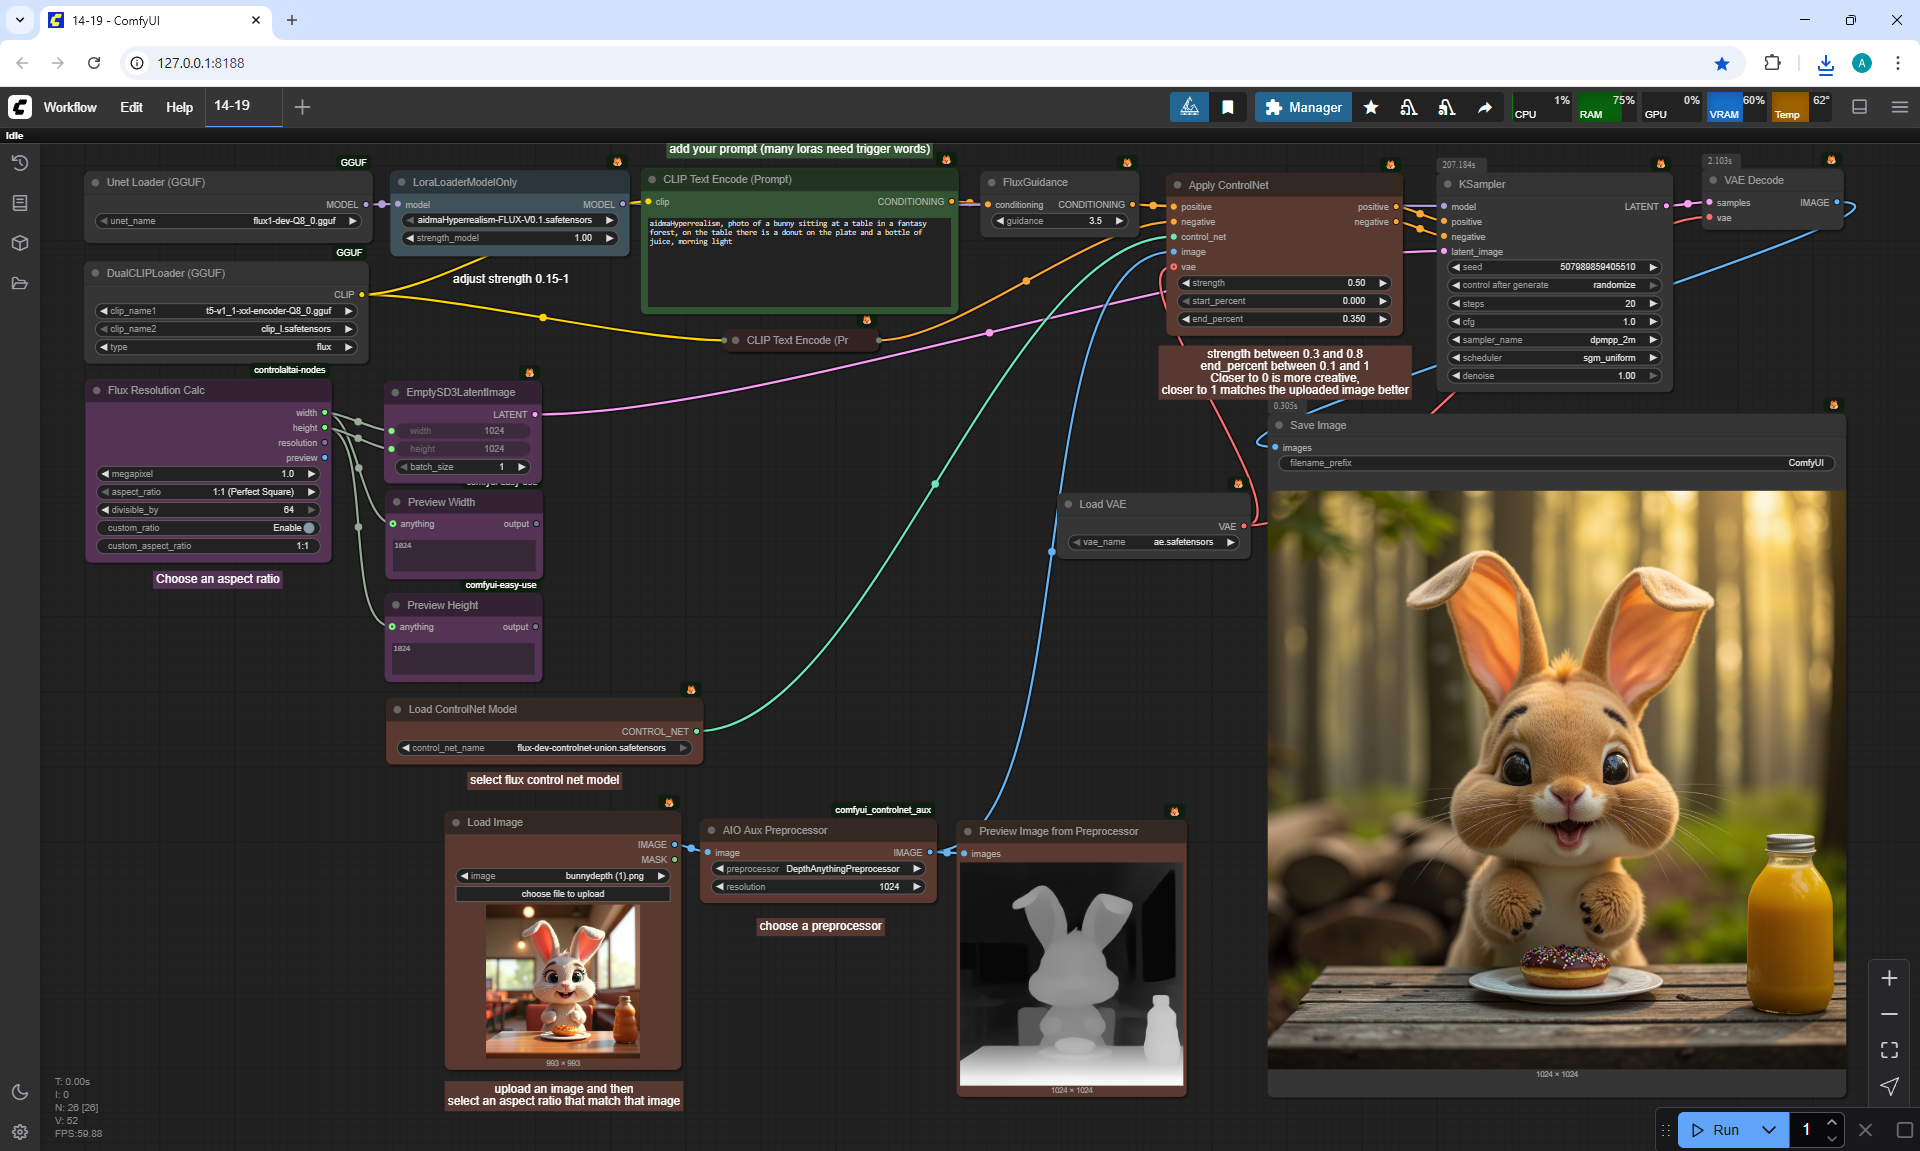Image resolution: width=1920 pixels, height=1151 pixels.
Task: Adjust the ControlNet strength 0.50 slider
Action: [1284, 283]
